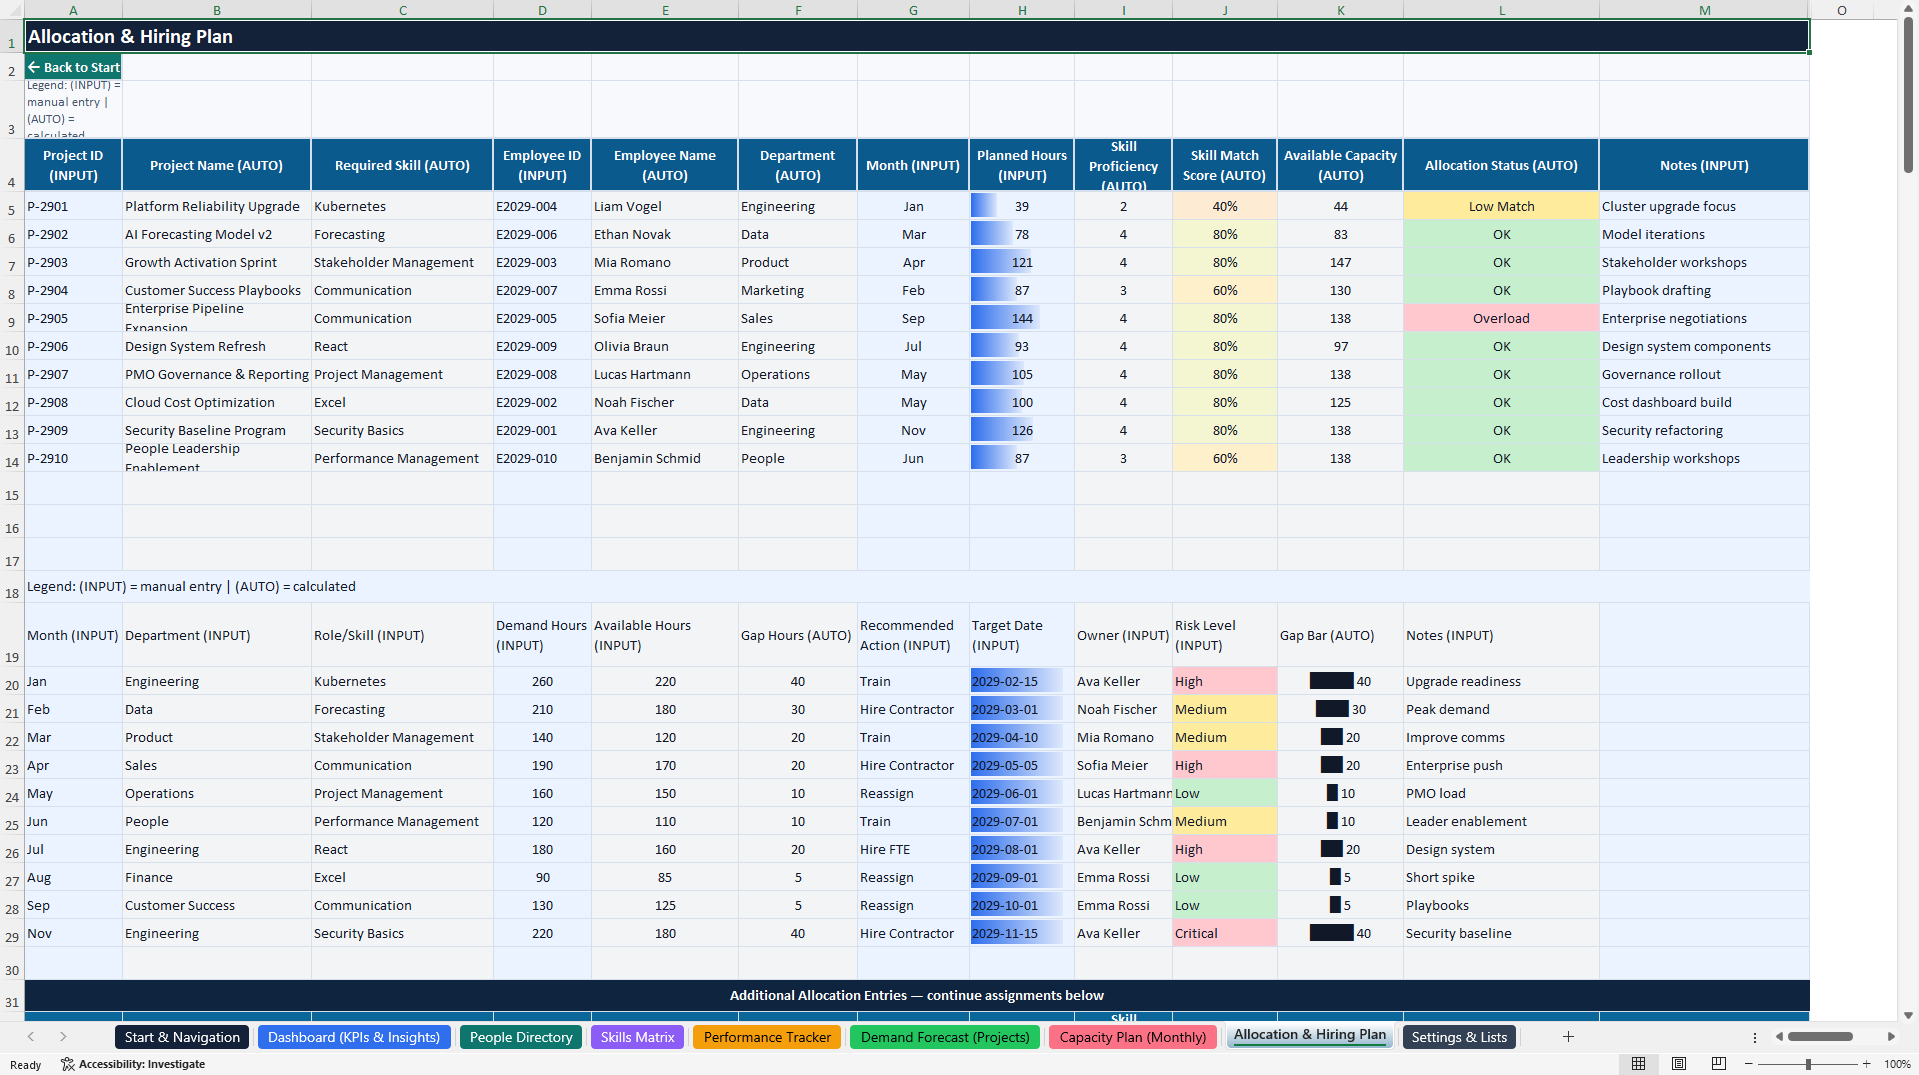
Task: Open the People Directory sheet tab
Action: tap(521, 1037)
